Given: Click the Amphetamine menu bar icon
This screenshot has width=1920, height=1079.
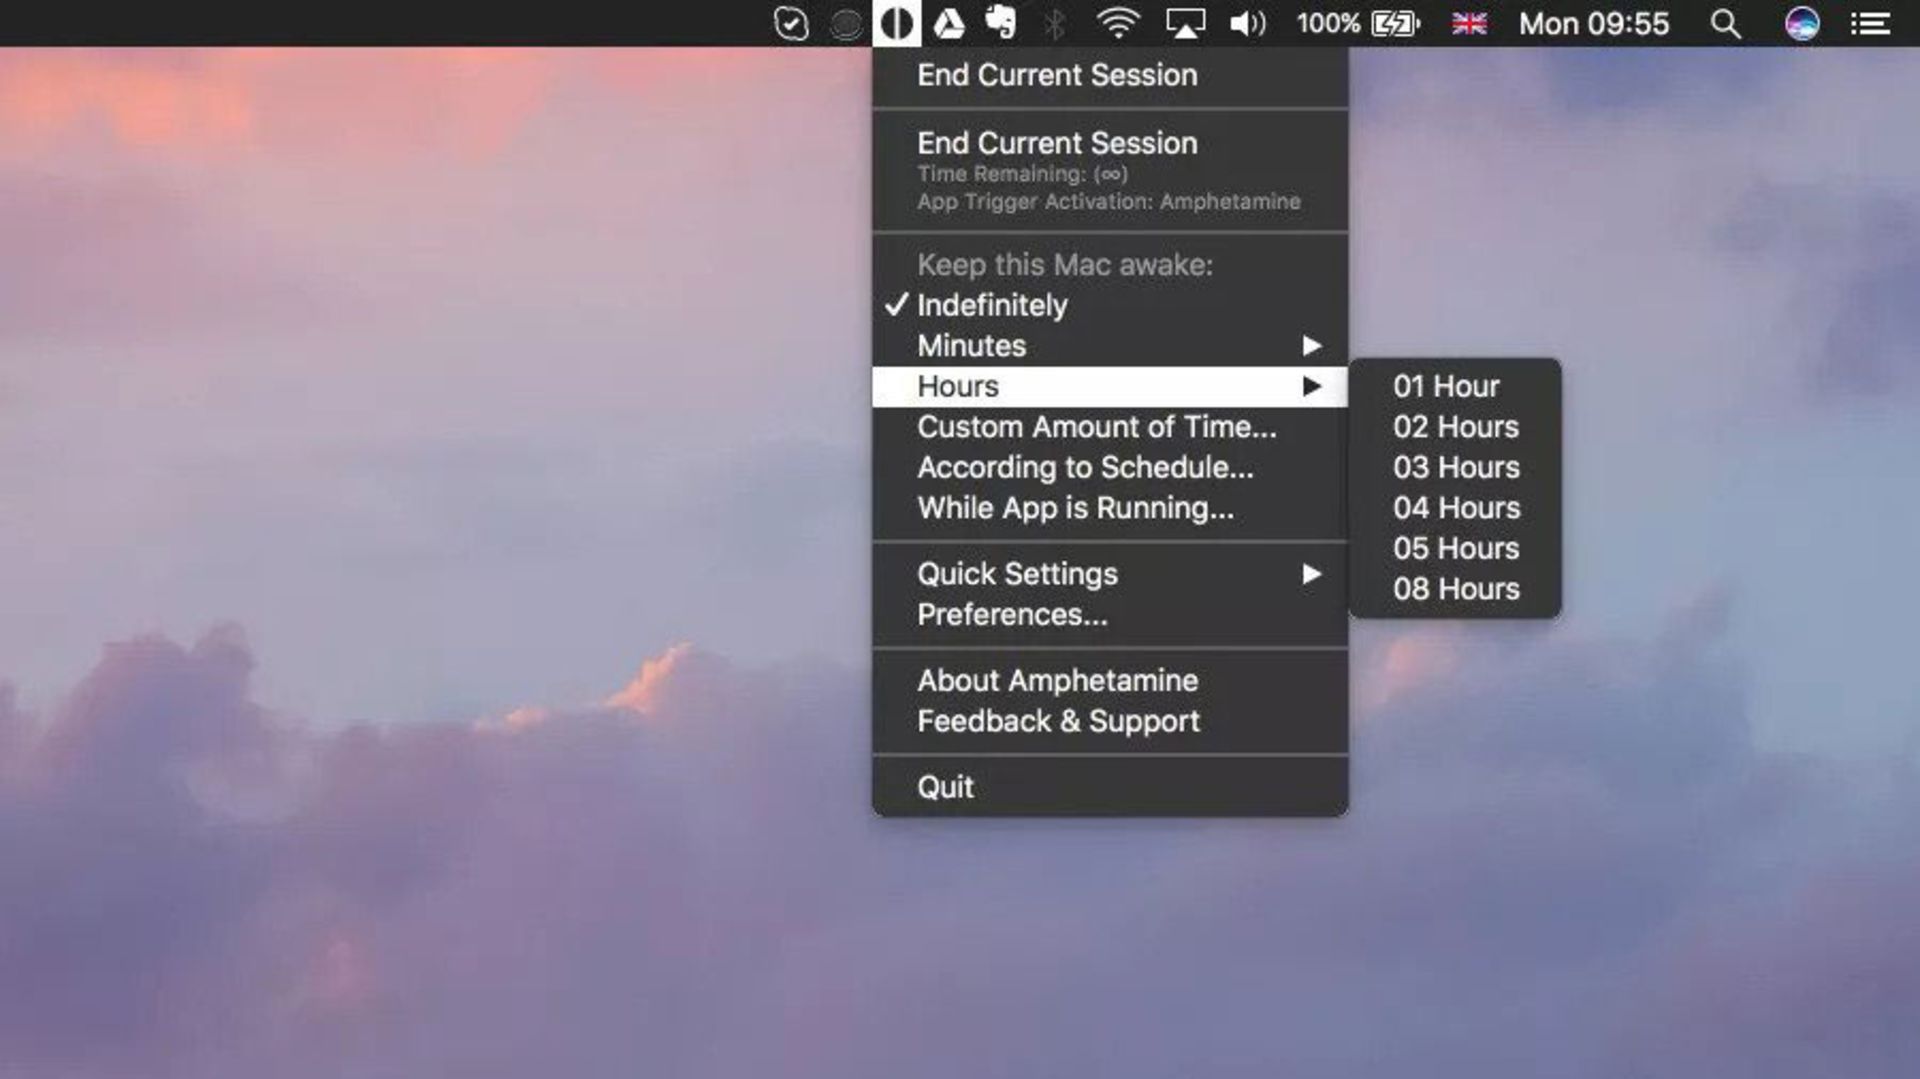Looking at the screenshot, I should tap(896, 23).
